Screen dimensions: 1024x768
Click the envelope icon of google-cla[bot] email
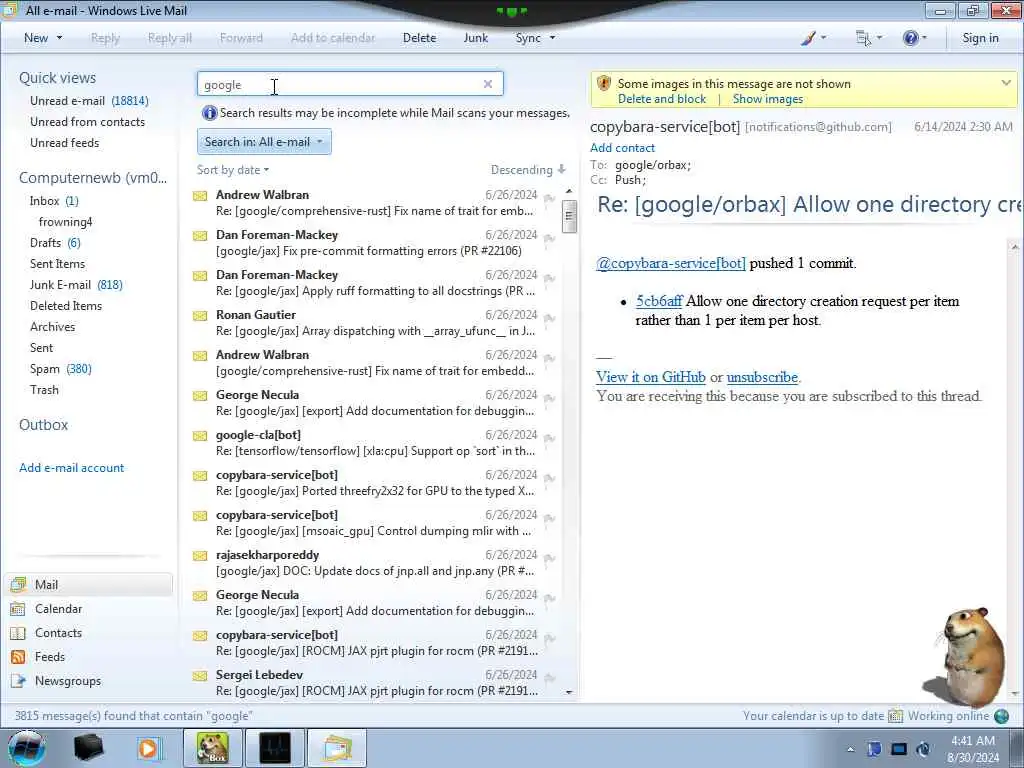coord(200,436)
